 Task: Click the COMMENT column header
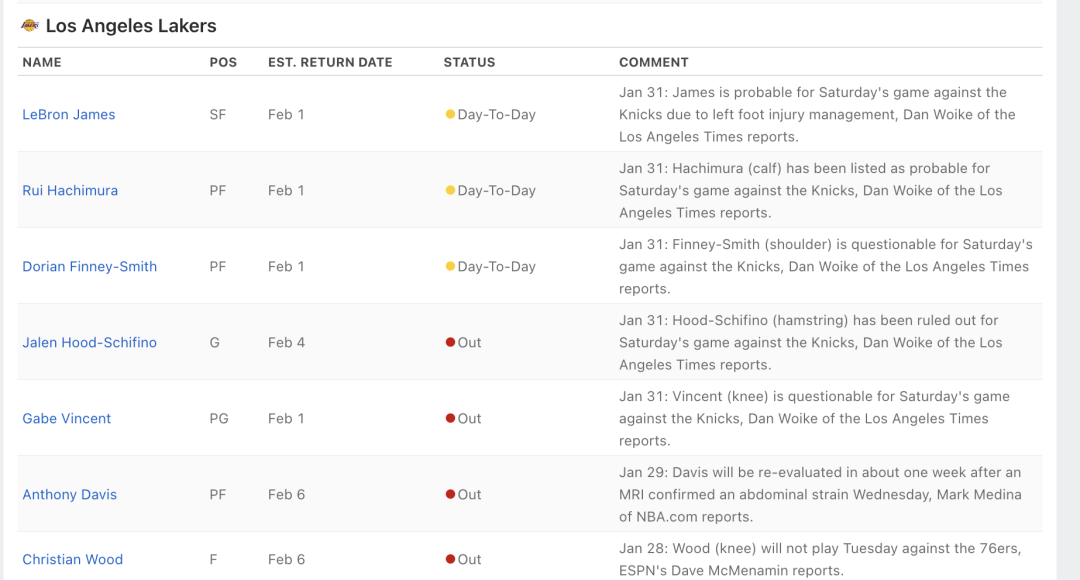(654, 62)
